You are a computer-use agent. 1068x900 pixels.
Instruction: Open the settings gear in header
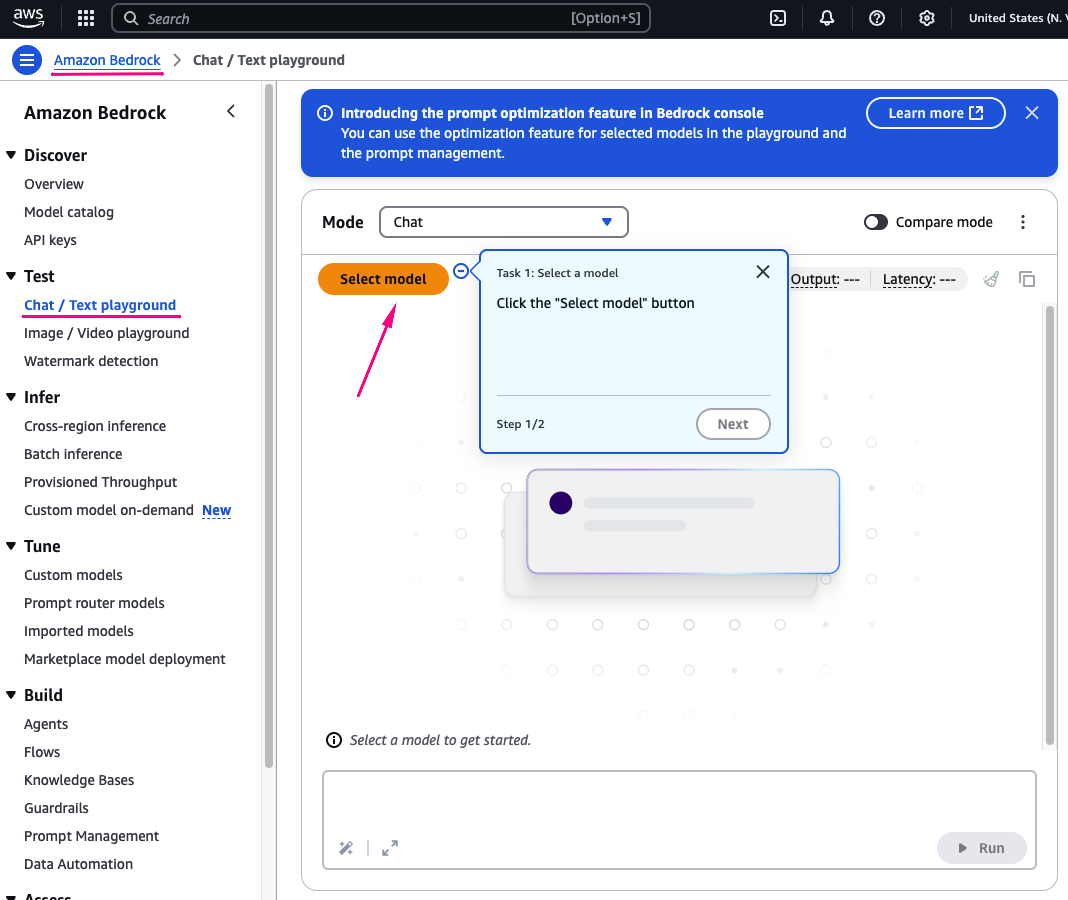pos(927,18)
